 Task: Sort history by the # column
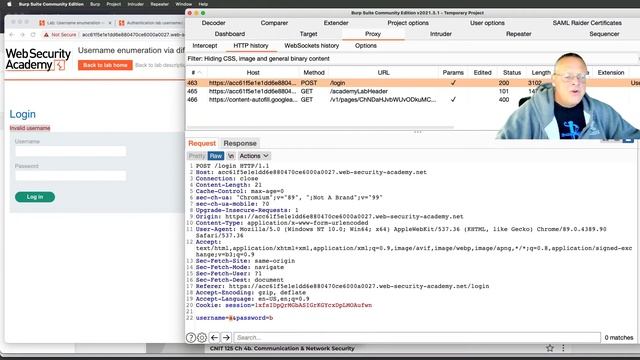tap(196, 73)
